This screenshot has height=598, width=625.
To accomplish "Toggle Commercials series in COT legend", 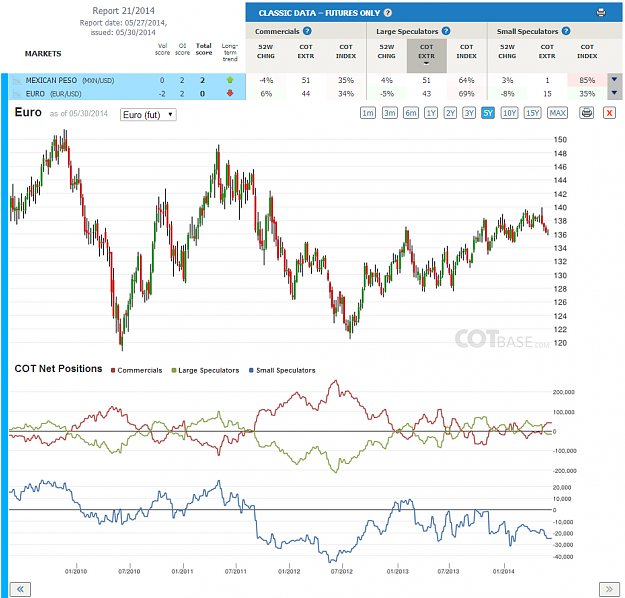I will tap(136, 370).
